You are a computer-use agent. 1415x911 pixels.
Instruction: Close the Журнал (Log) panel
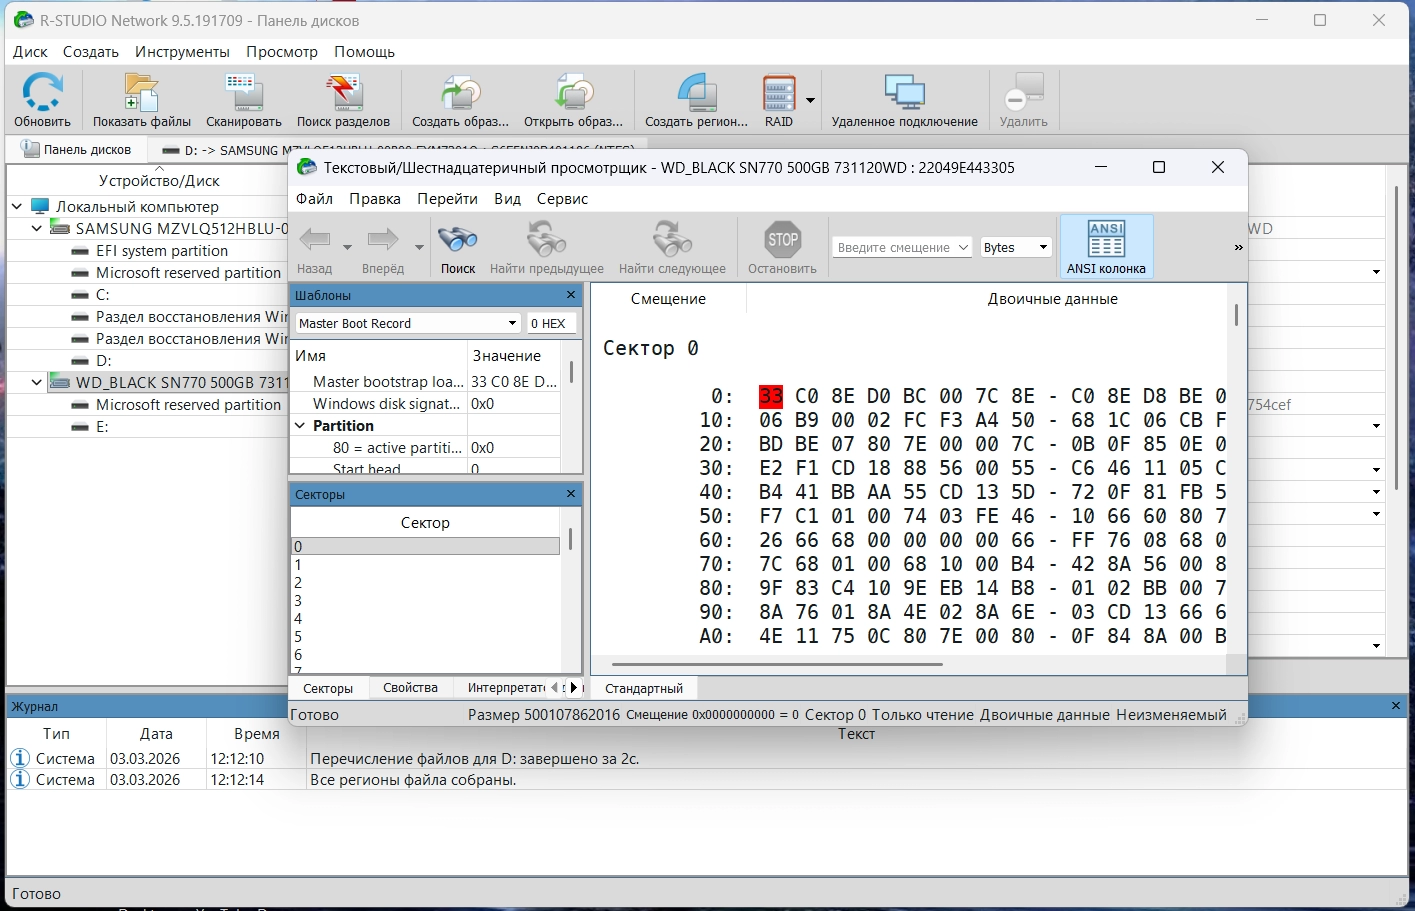(1396, 706)
